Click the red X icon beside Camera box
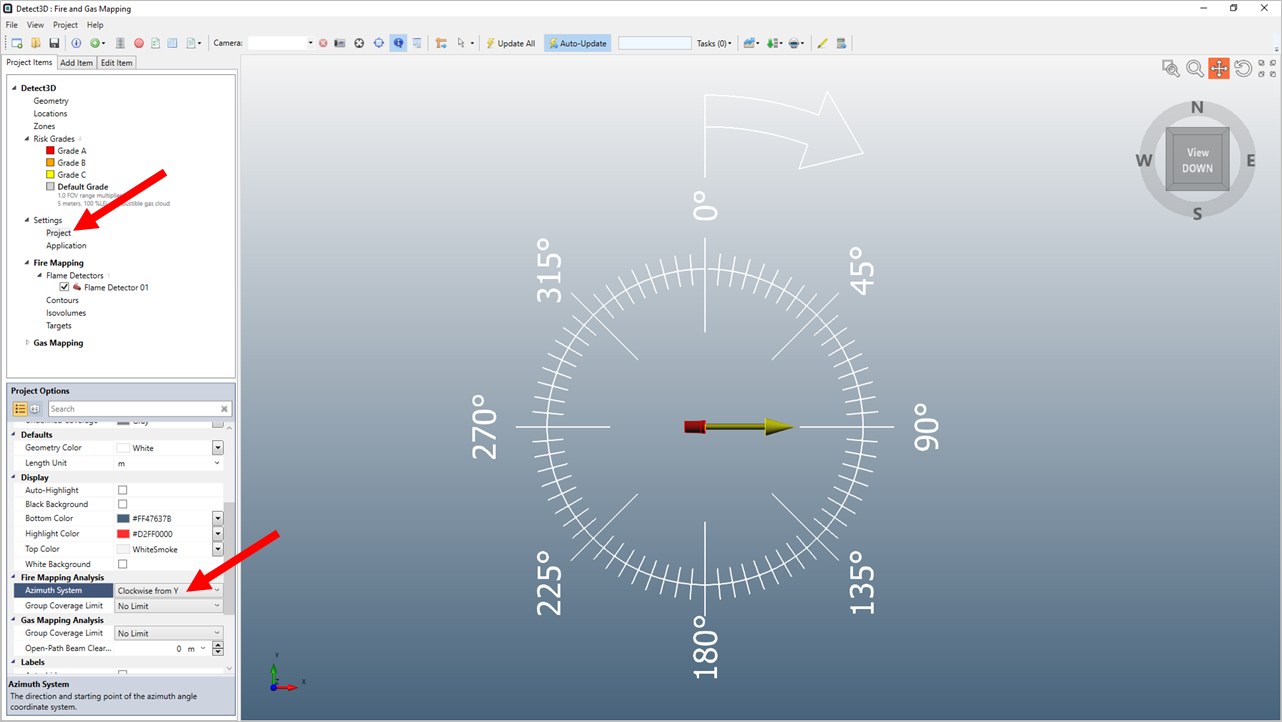 pos(323,43)
